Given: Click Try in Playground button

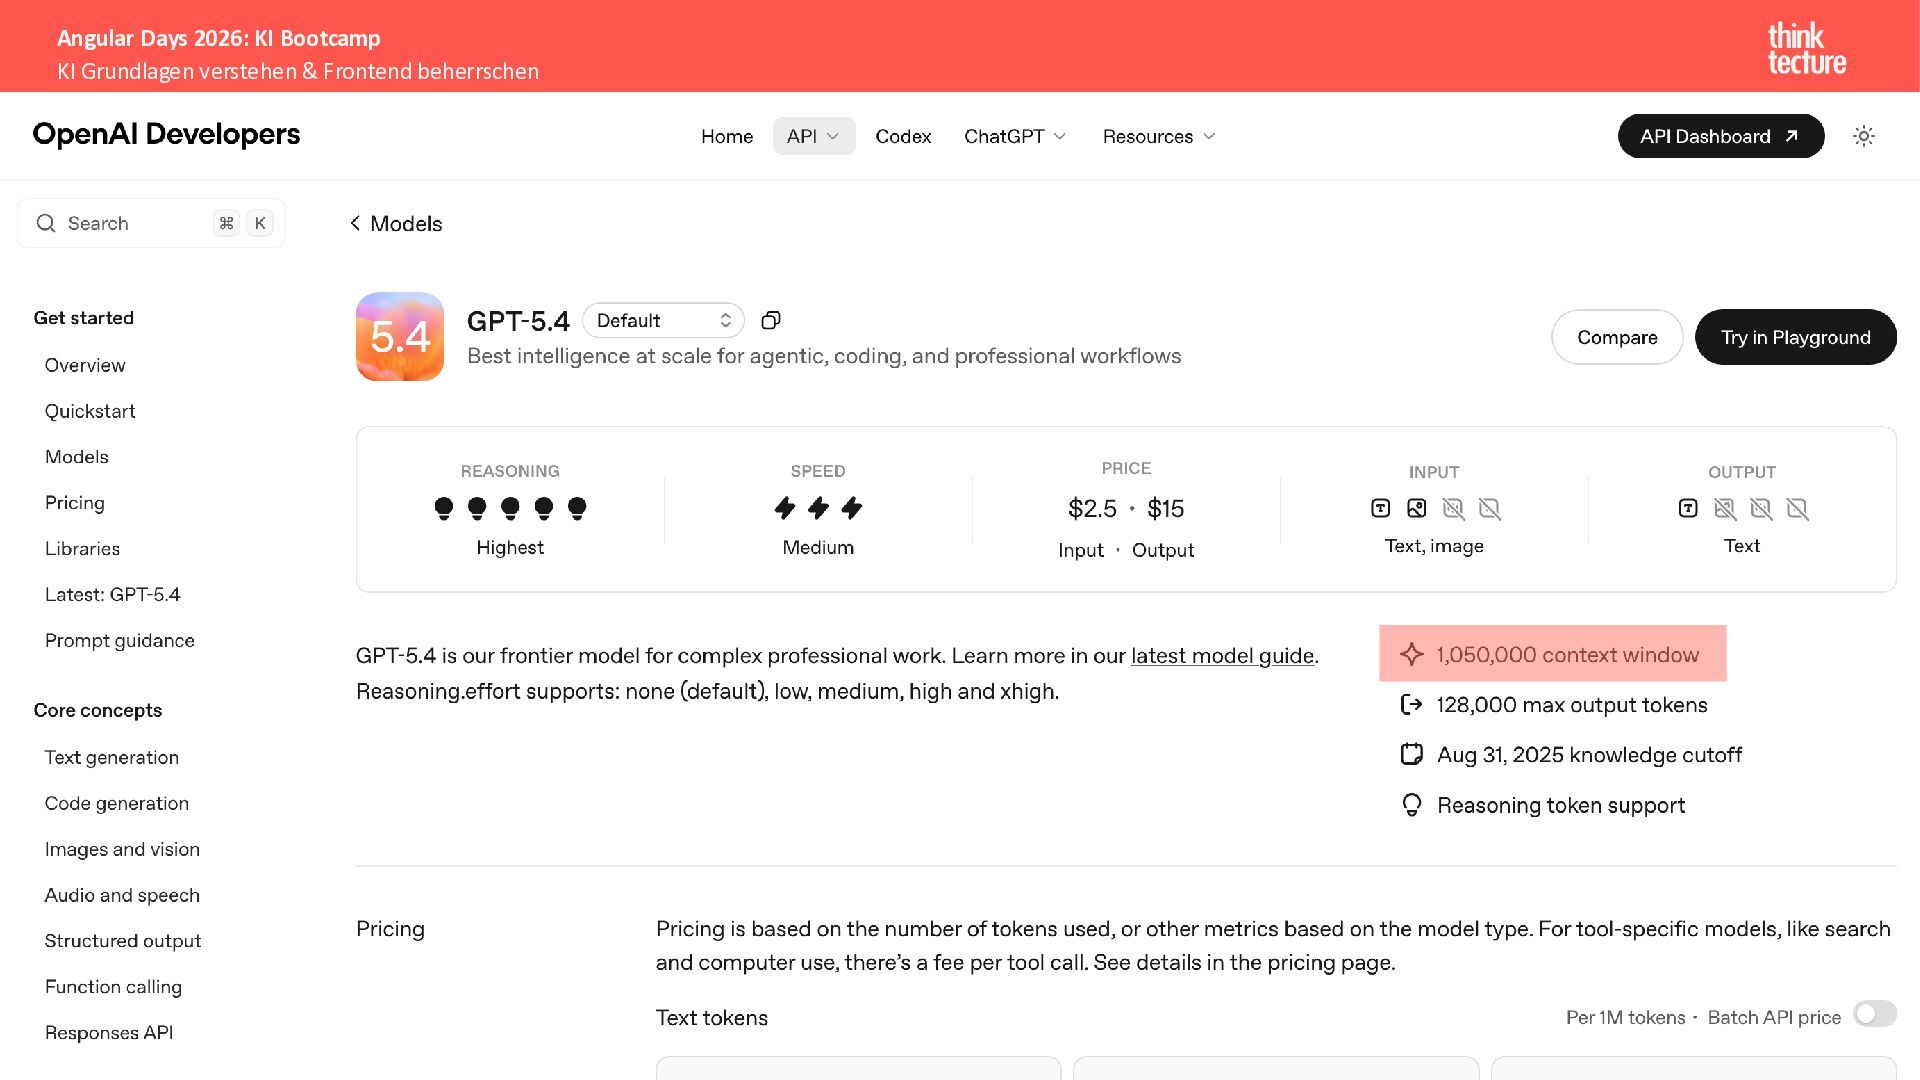Looking at the screenshot, I should coord(1795,337).
